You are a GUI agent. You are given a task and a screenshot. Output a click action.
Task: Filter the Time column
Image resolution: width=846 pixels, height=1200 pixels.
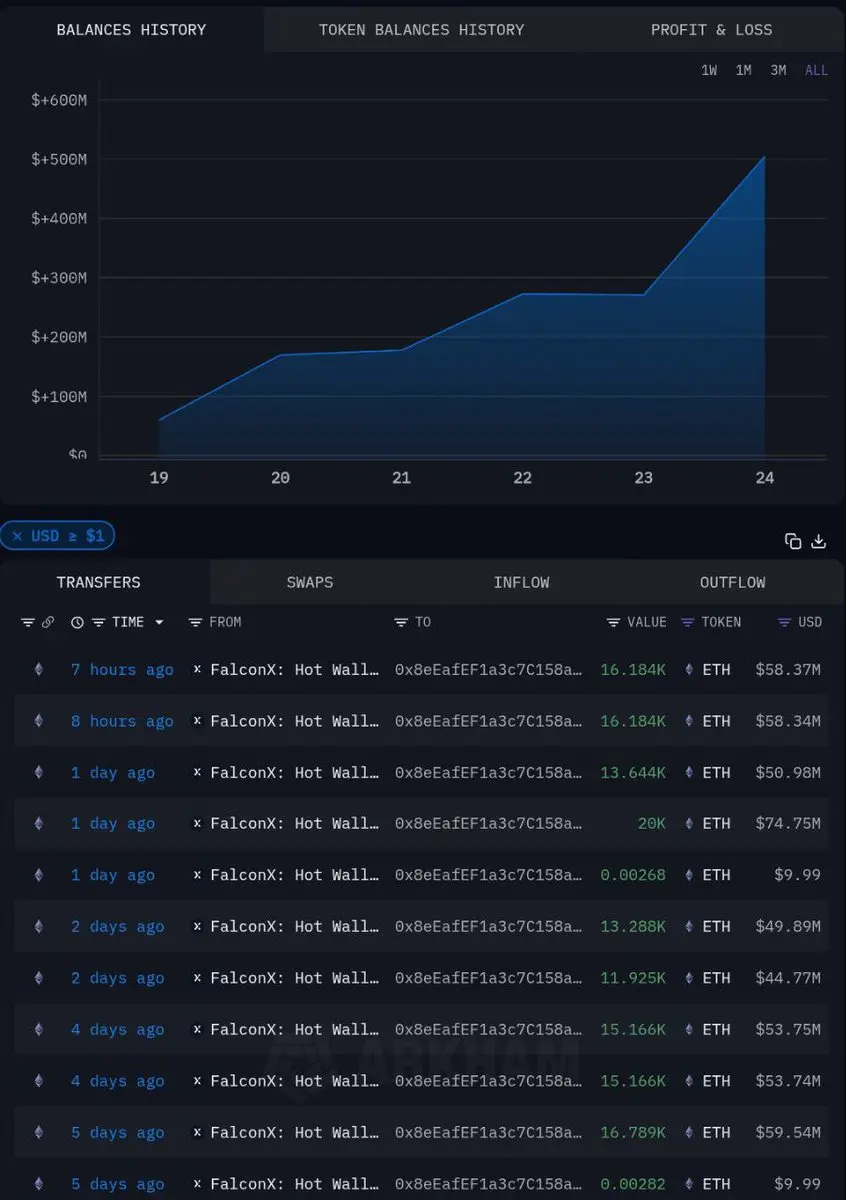[x=98, y=622]
